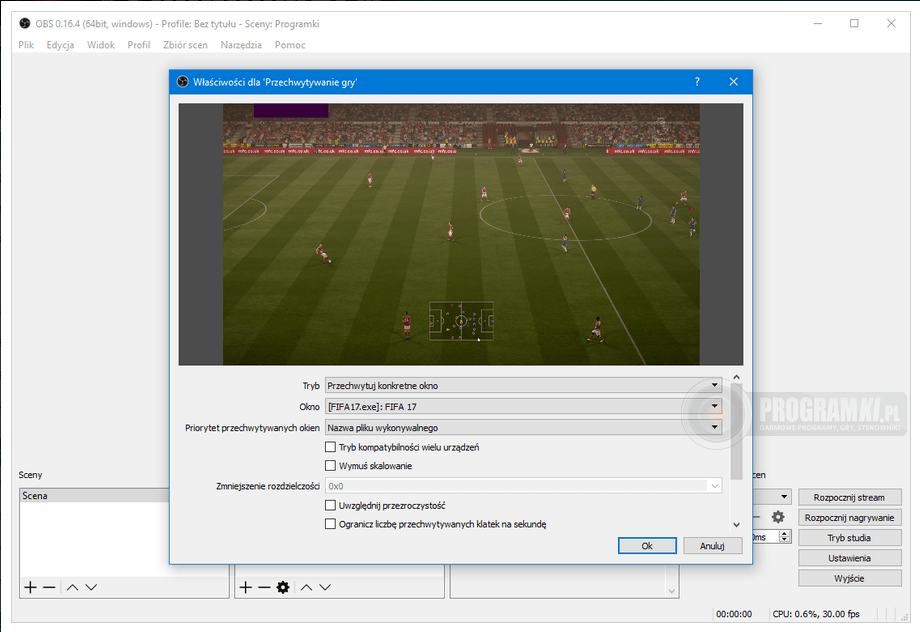920x632 pixels.
Task: Toggle Ogranicz liczbę przechwytywanych klatek checkbox
Action: (330, 524)
